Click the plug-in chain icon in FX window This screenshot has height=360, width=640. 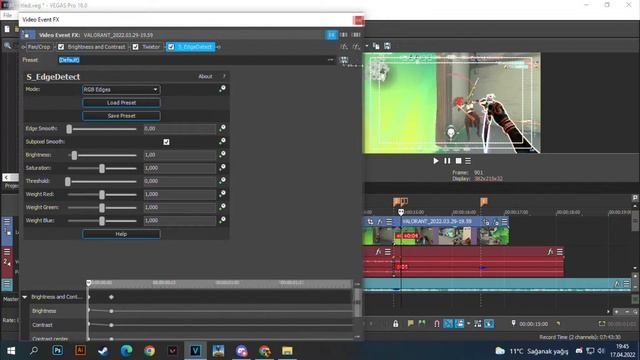coord(344,47)
